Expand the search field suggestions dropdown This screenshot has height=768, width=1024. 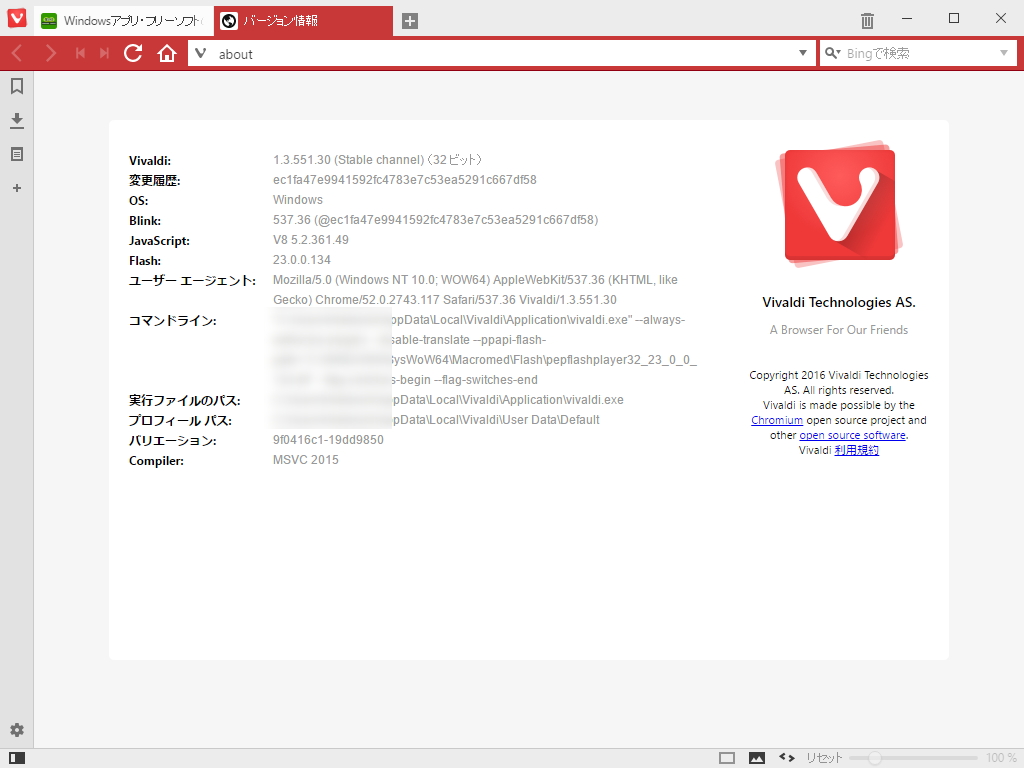(1004, 53)
